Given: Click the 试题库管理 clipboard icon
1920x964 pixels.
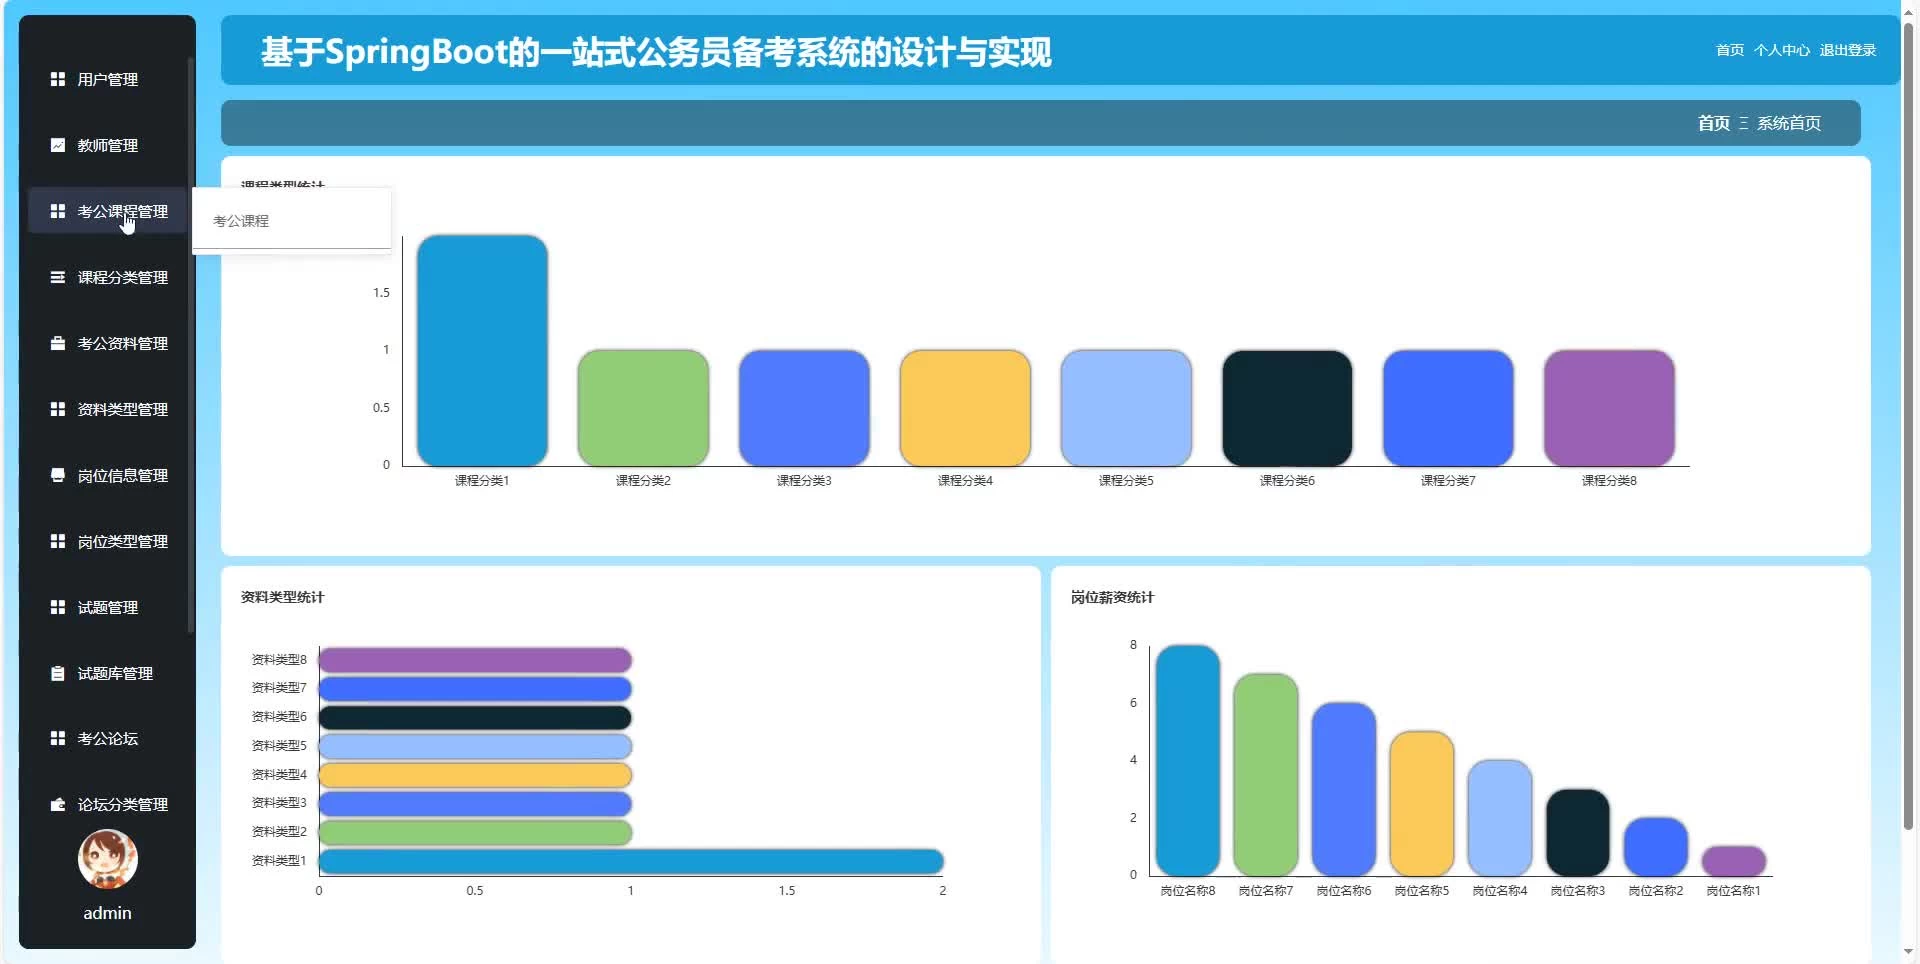Looking at the screenshot, I should coord(58,673).
